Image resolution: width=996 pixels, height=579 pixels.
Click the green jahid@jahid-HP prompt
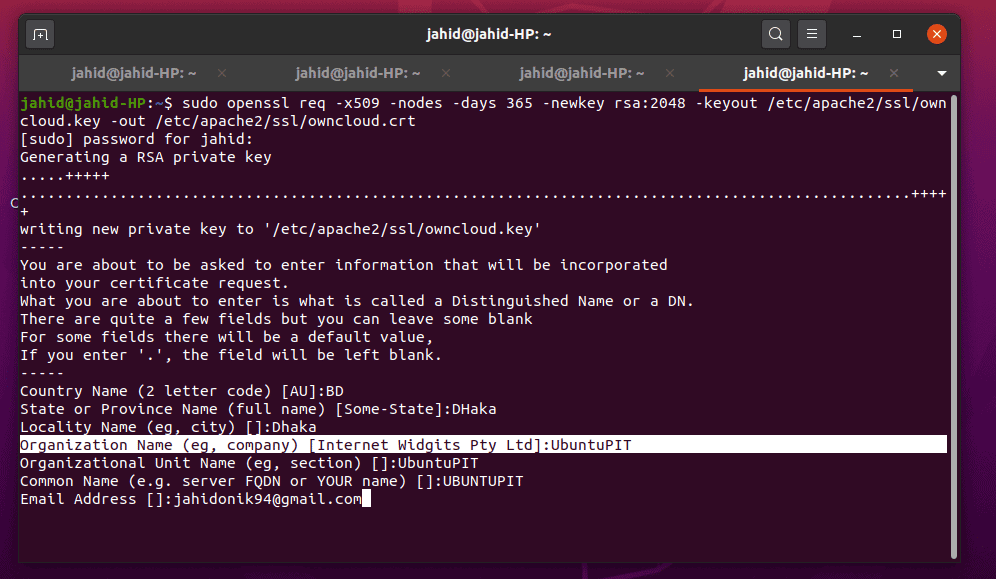coord(83,103)
